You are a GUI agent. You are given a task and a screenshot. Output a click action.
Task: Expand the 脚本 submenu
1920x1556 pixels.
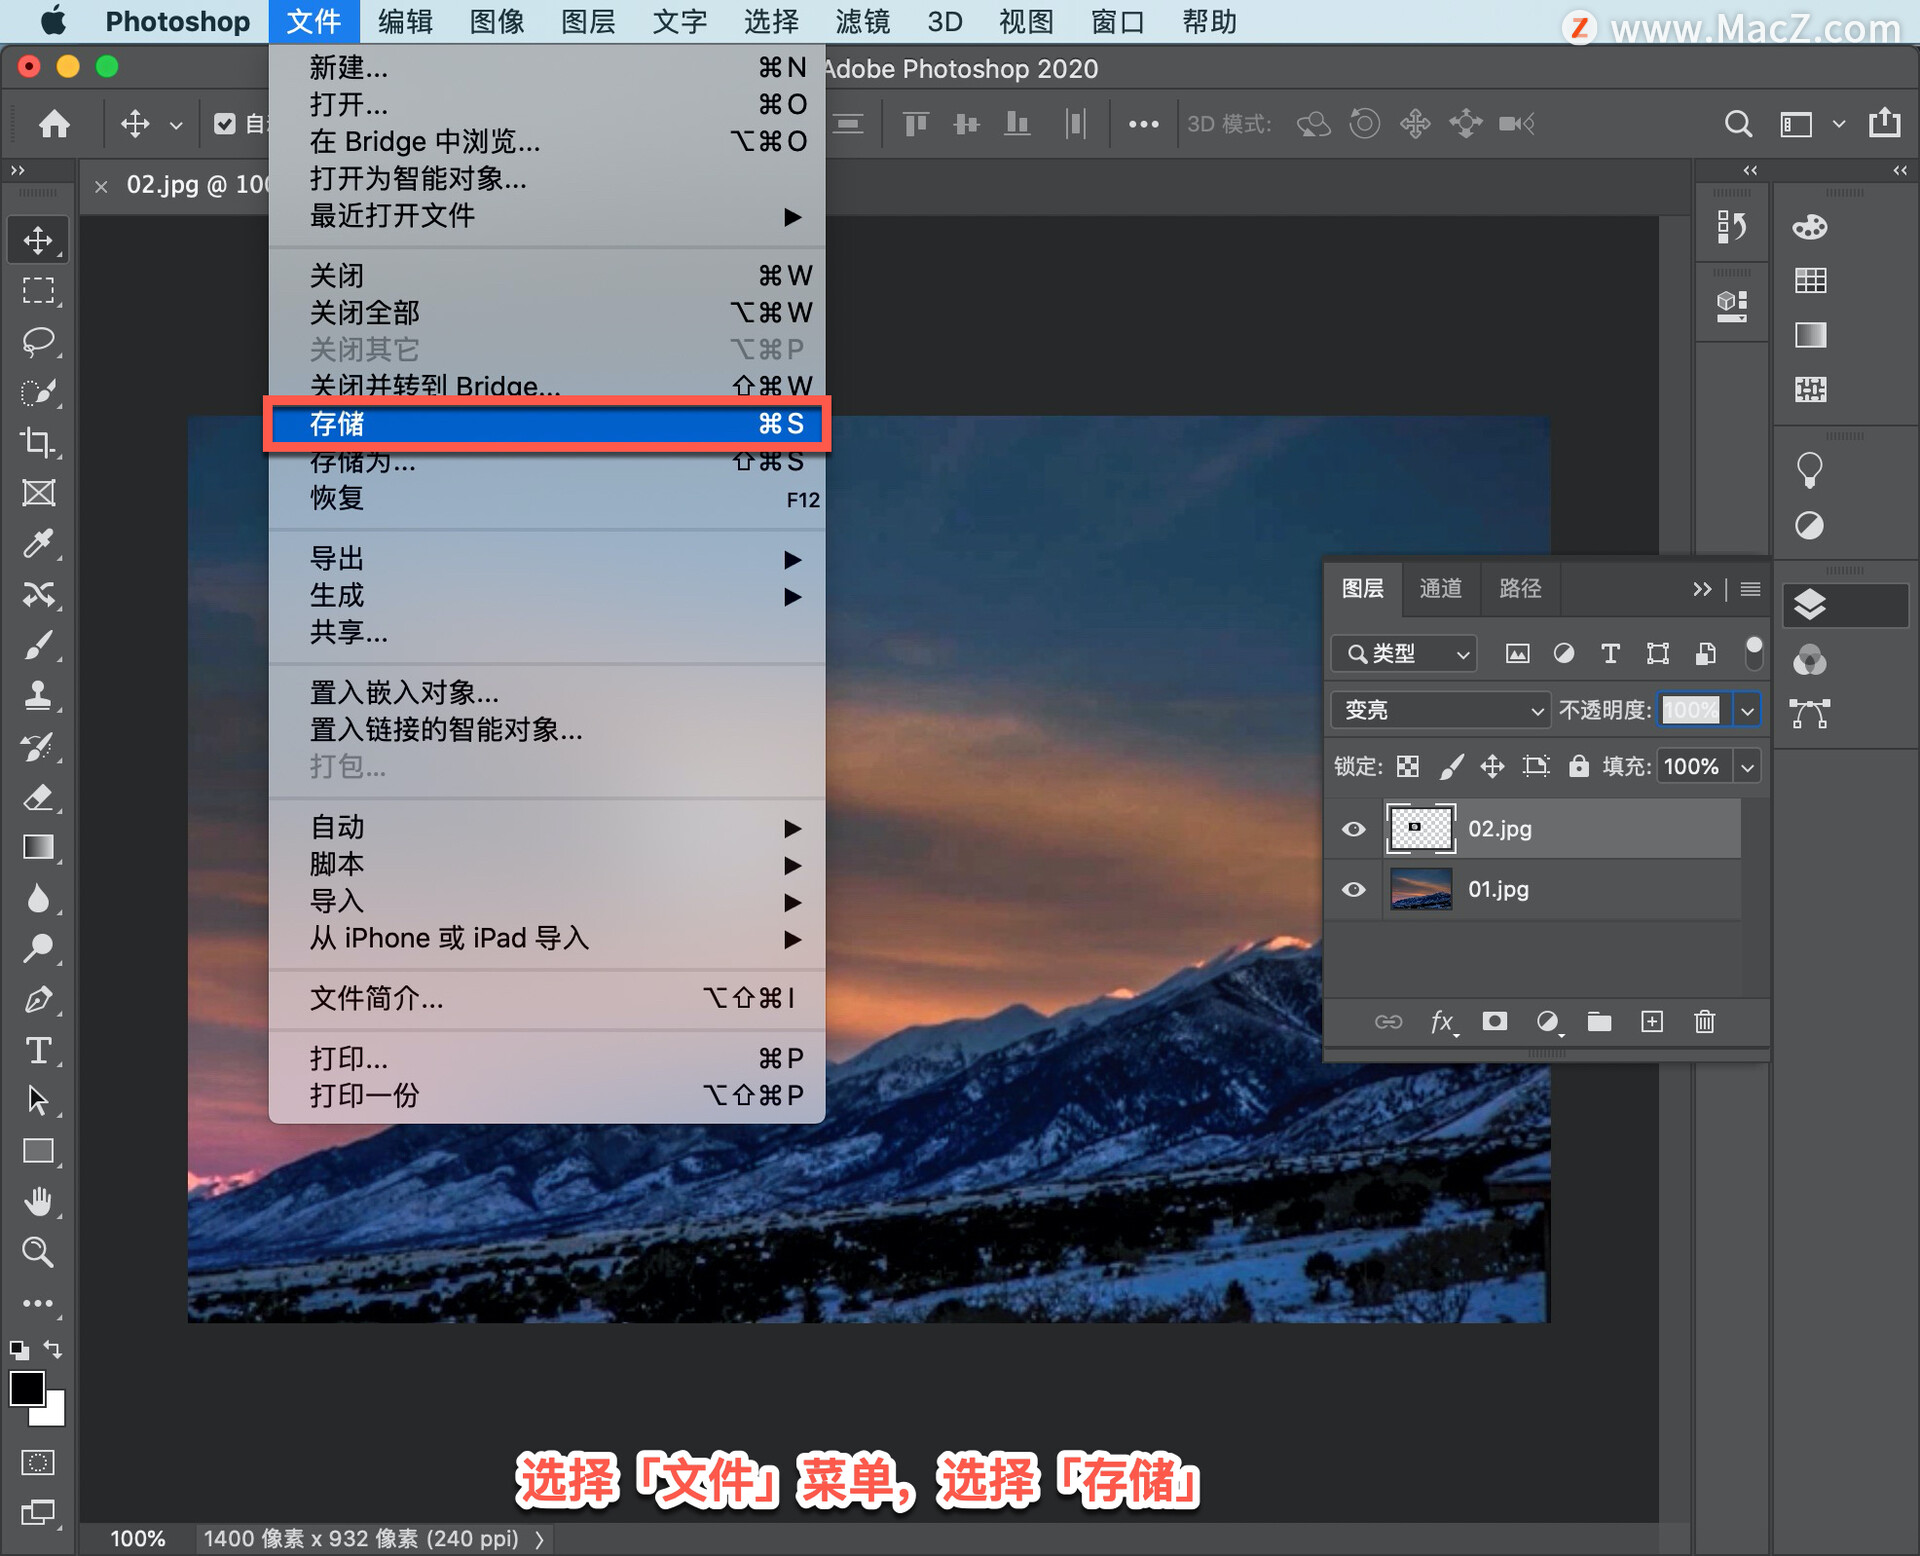tap(547, 865)
